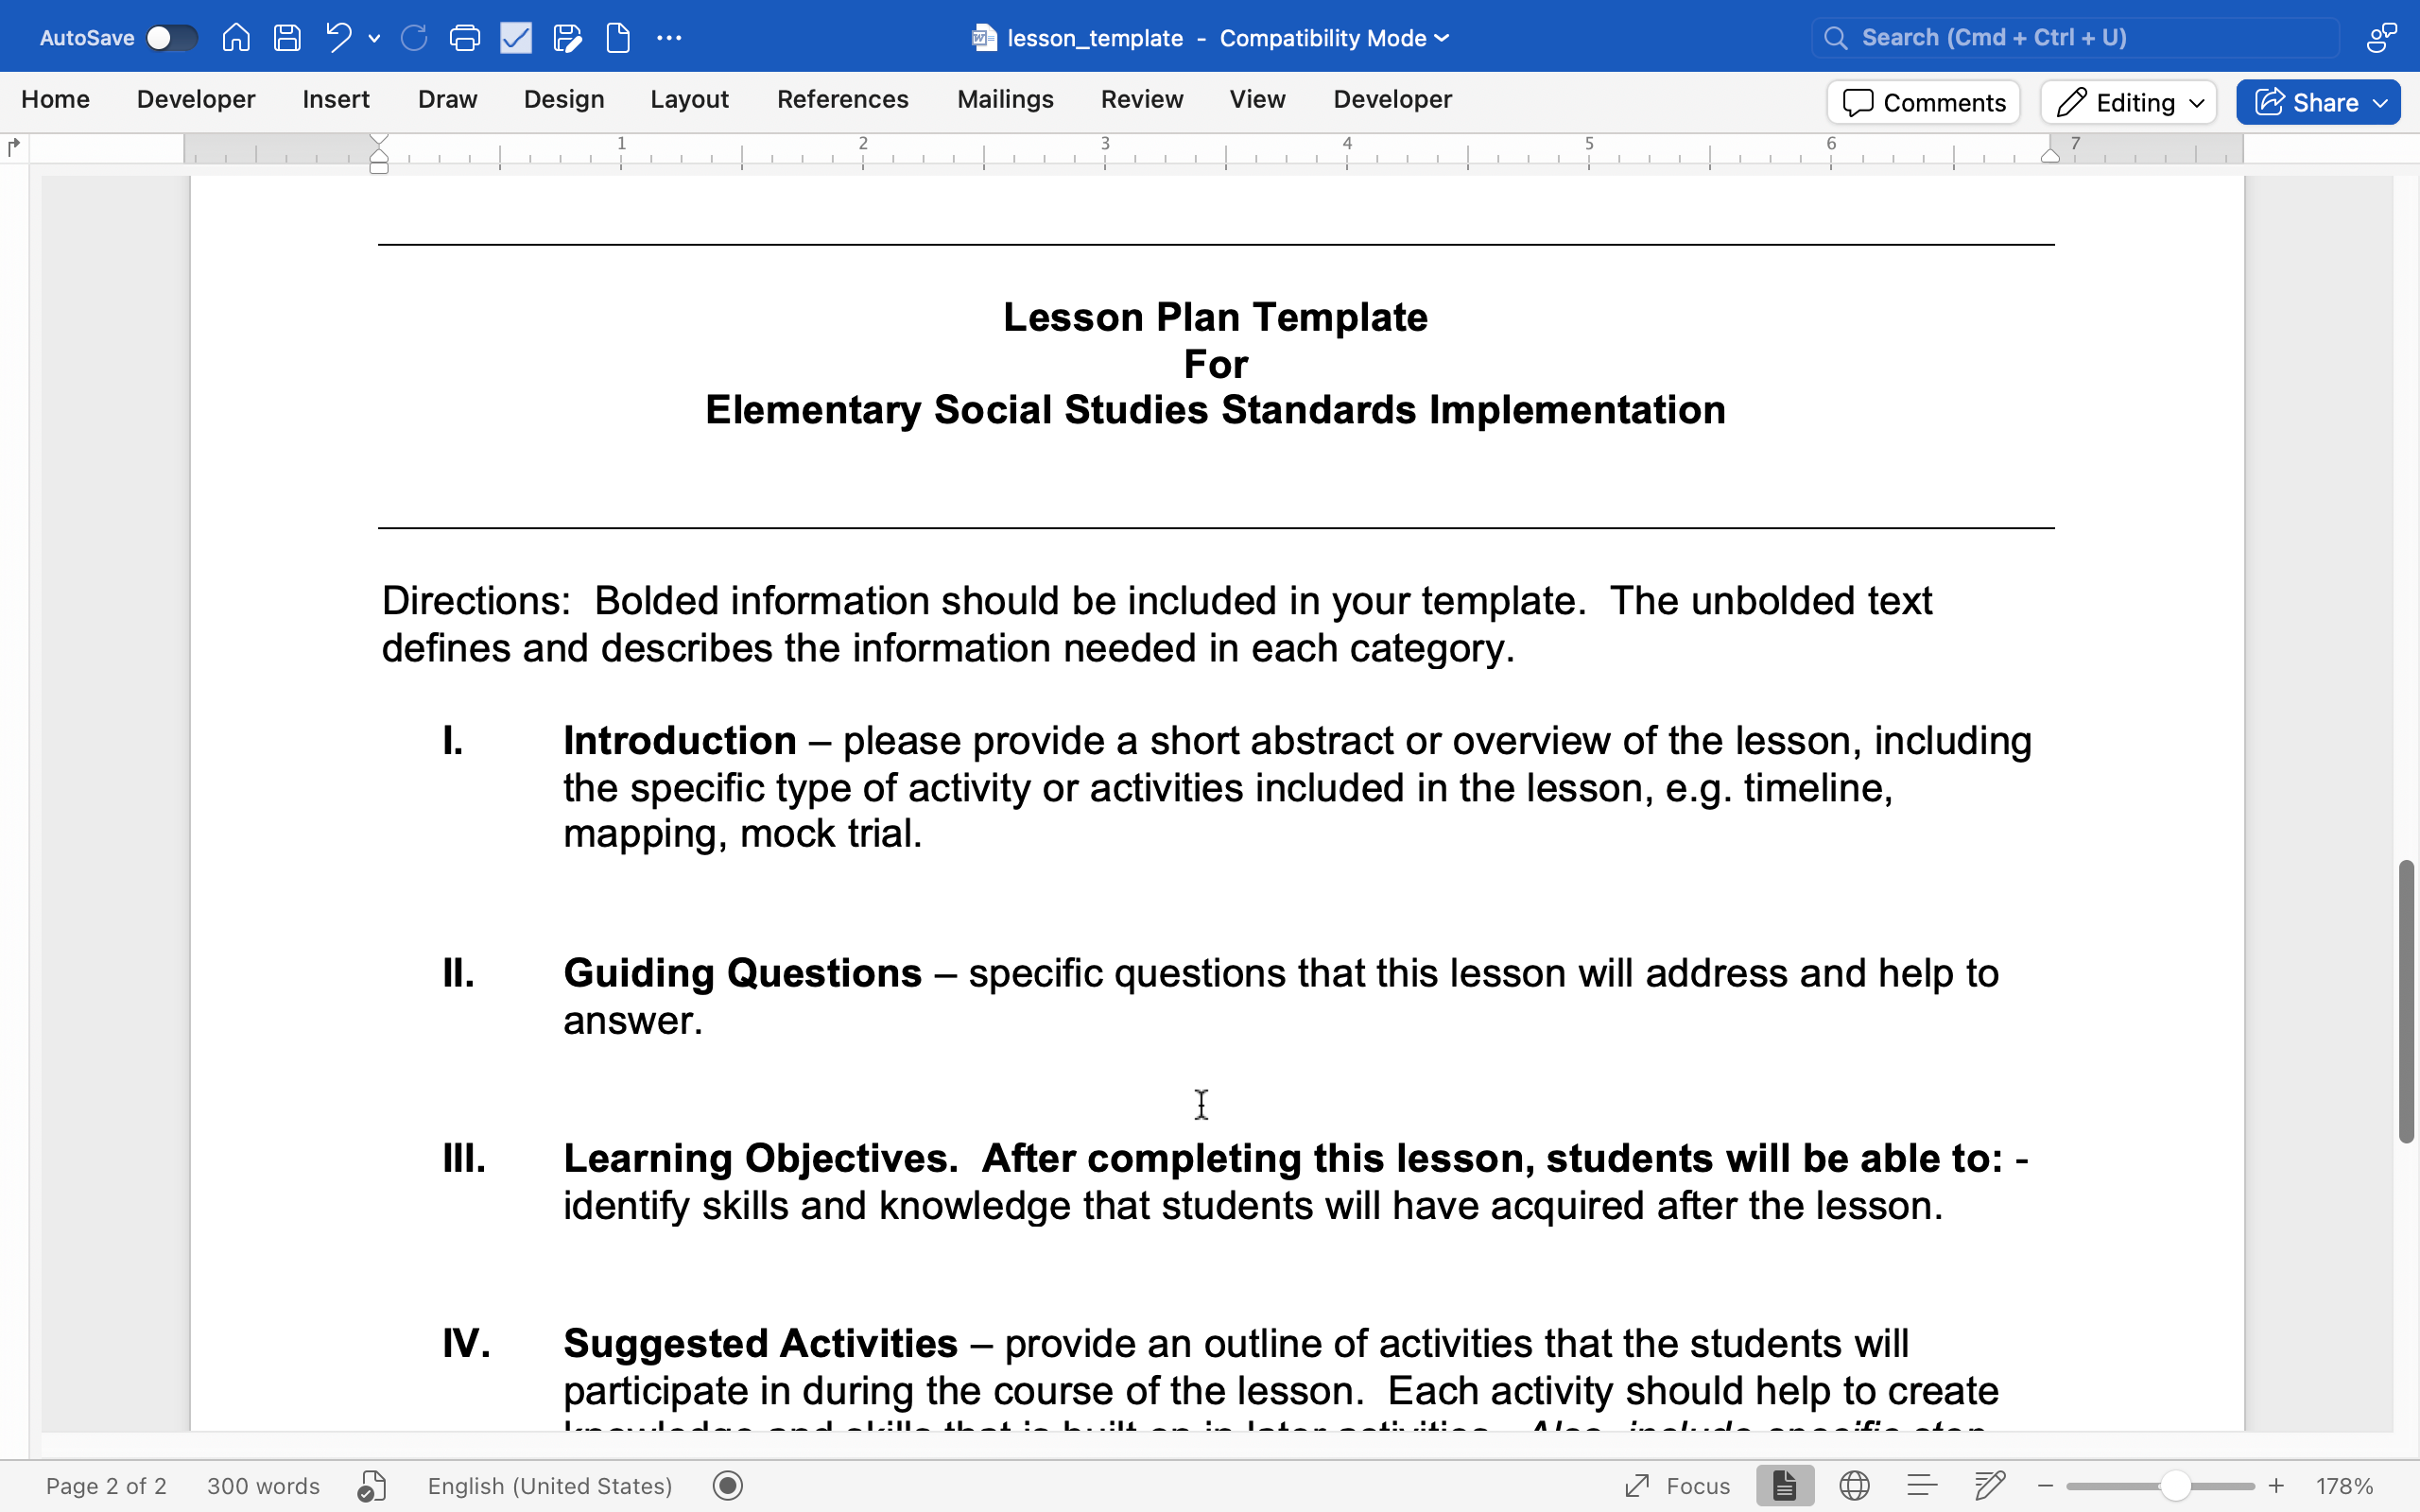Click the Home icon in title bar

click(236, 38)
